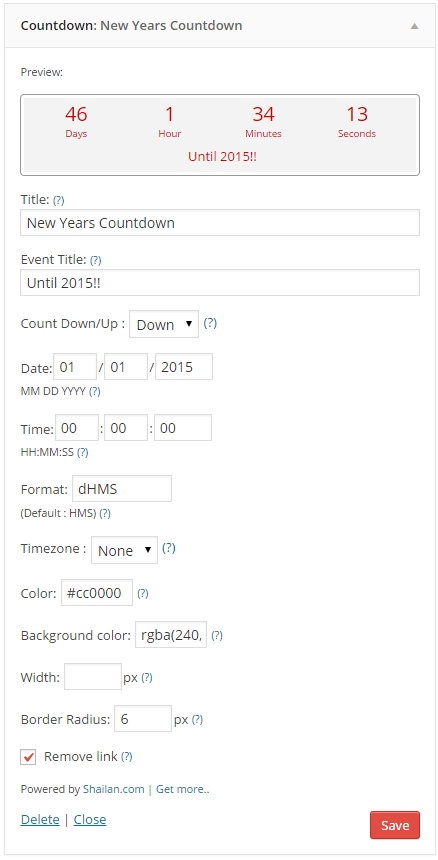The width and height of the screenshot is (438, 860).
Task: Click the Delete link
Action: [x=40, y=819]
